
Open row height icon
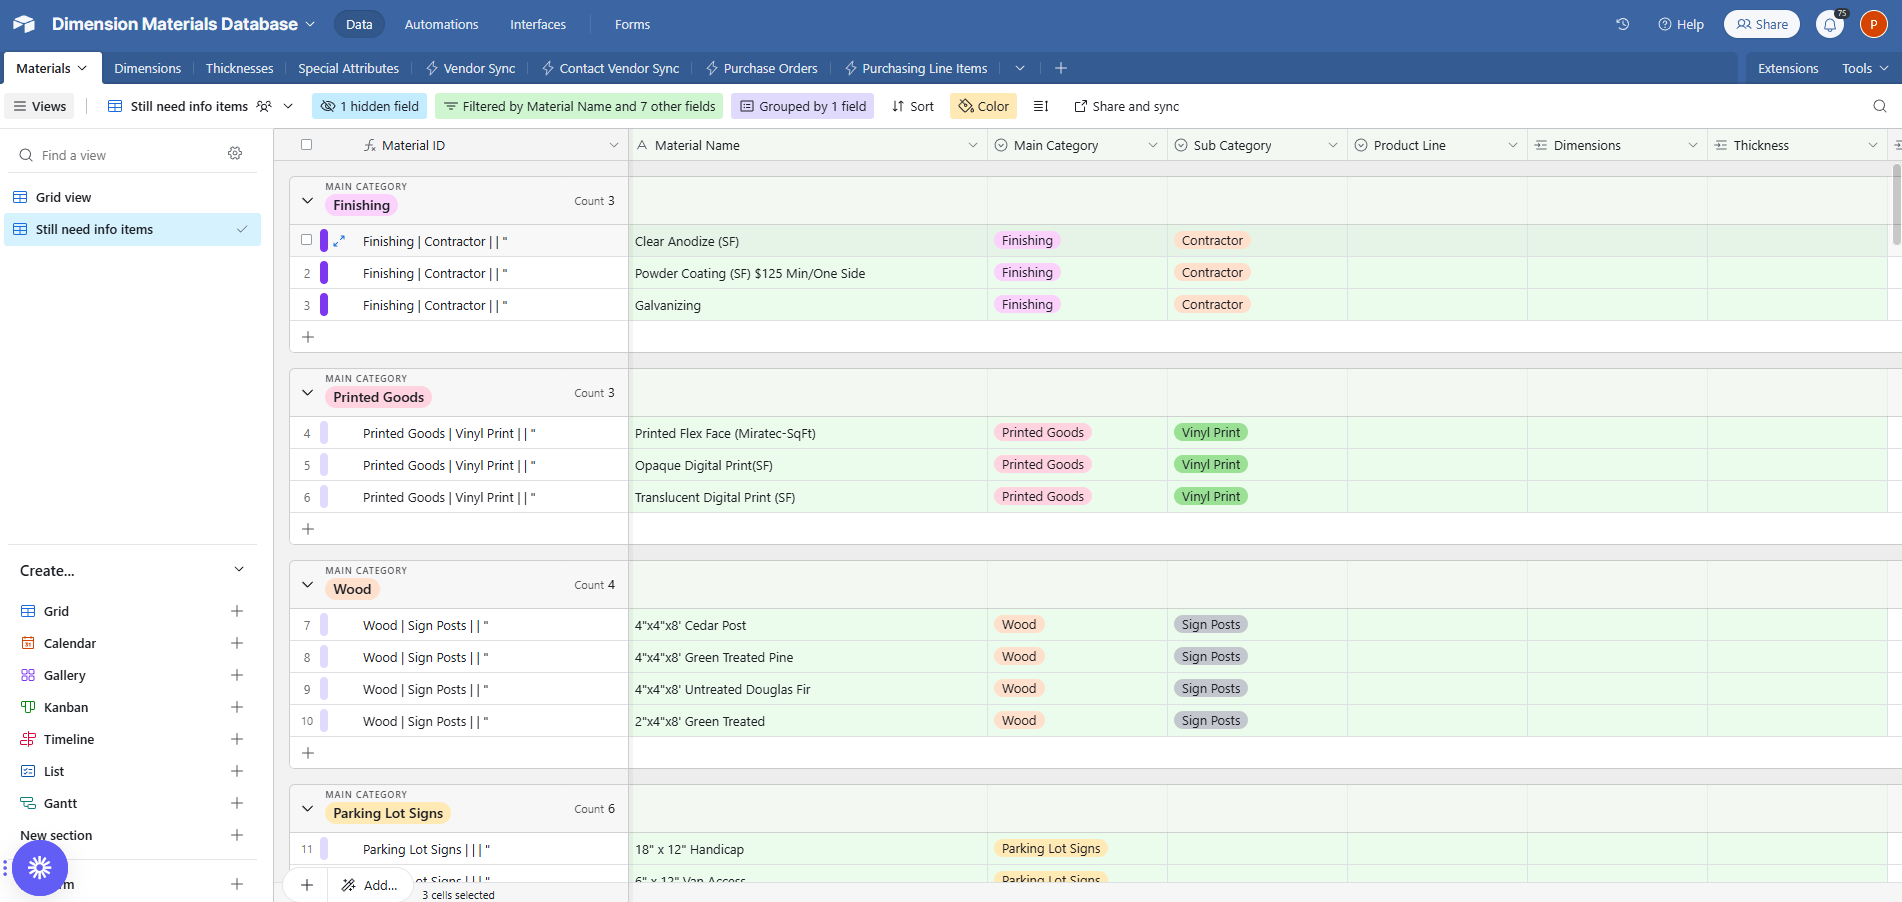1040,106
